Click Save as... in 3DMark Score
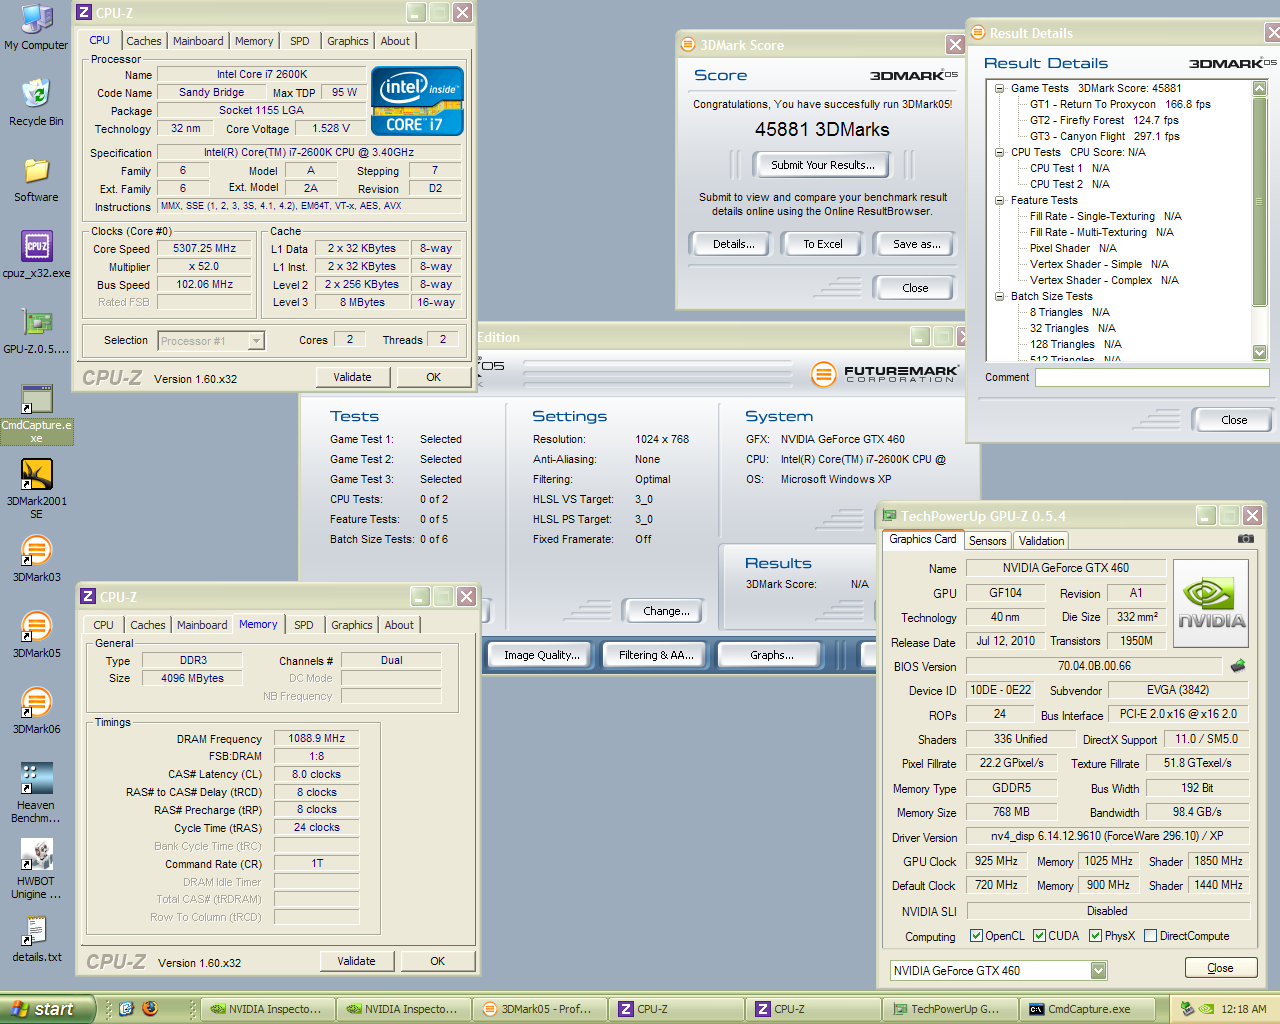 pos(915,244)
